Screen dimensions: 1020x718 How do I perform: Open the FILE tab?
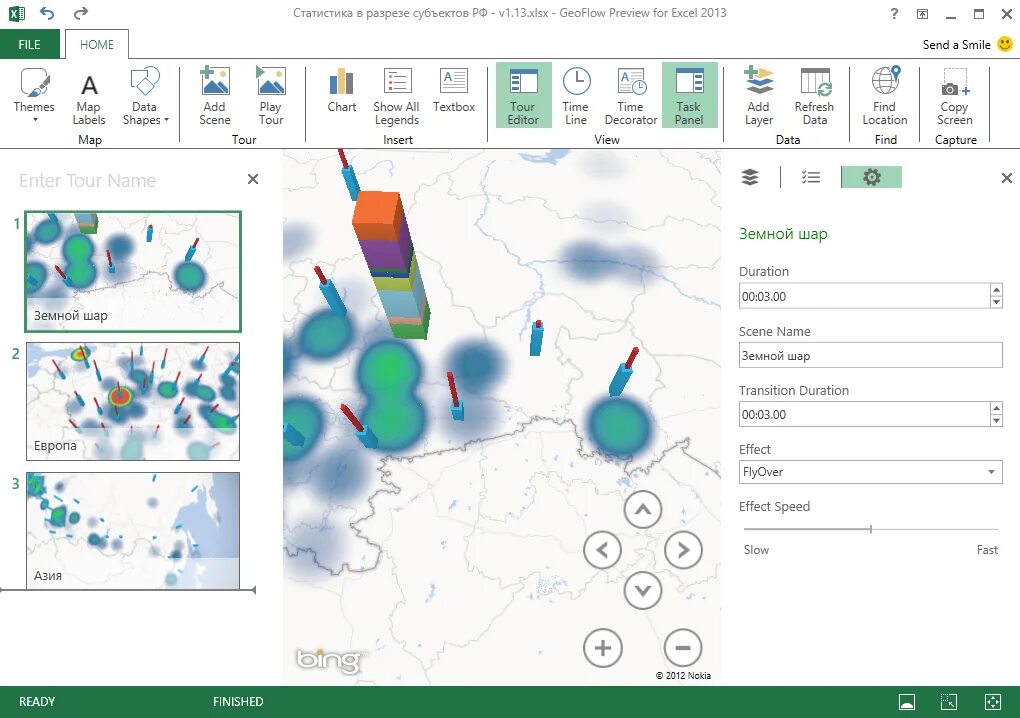[x=29, y=44]
